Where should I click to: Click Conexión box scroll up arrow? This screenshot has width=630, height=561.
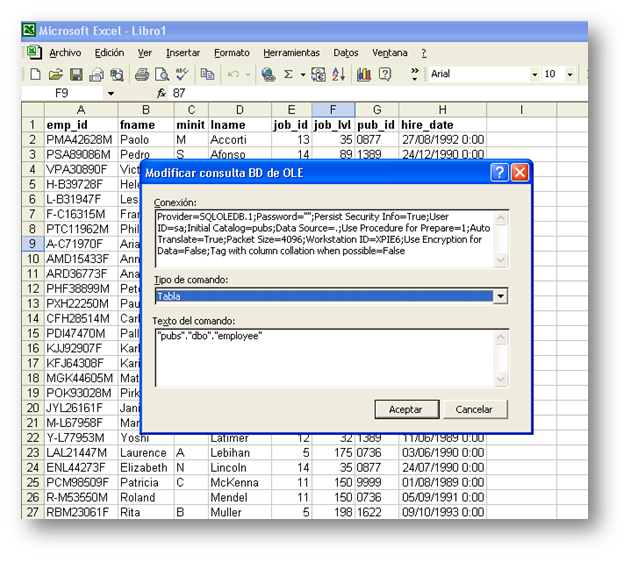501,218
